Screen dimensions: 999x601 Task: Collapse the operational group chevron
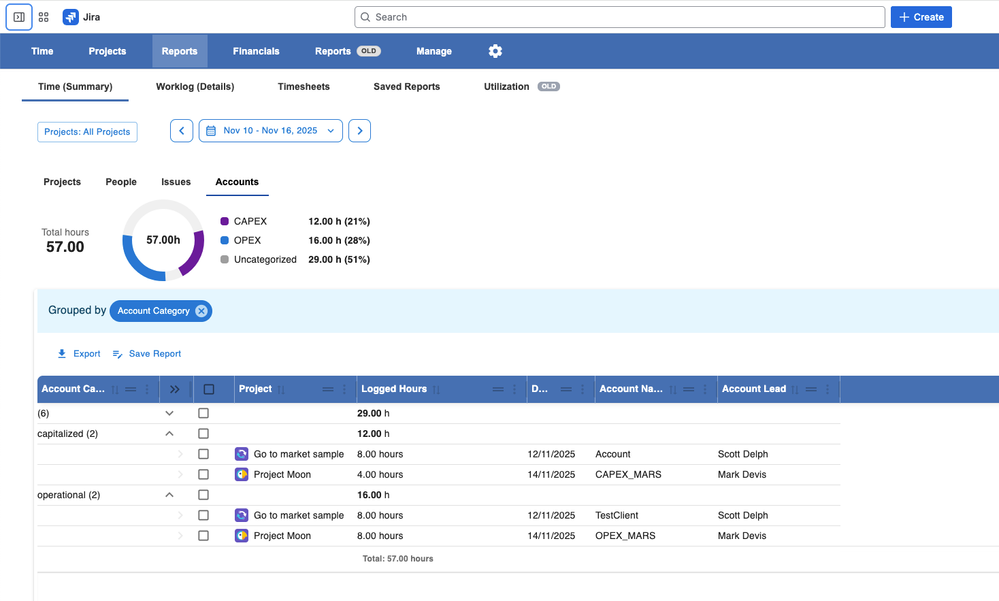(169, 495)
